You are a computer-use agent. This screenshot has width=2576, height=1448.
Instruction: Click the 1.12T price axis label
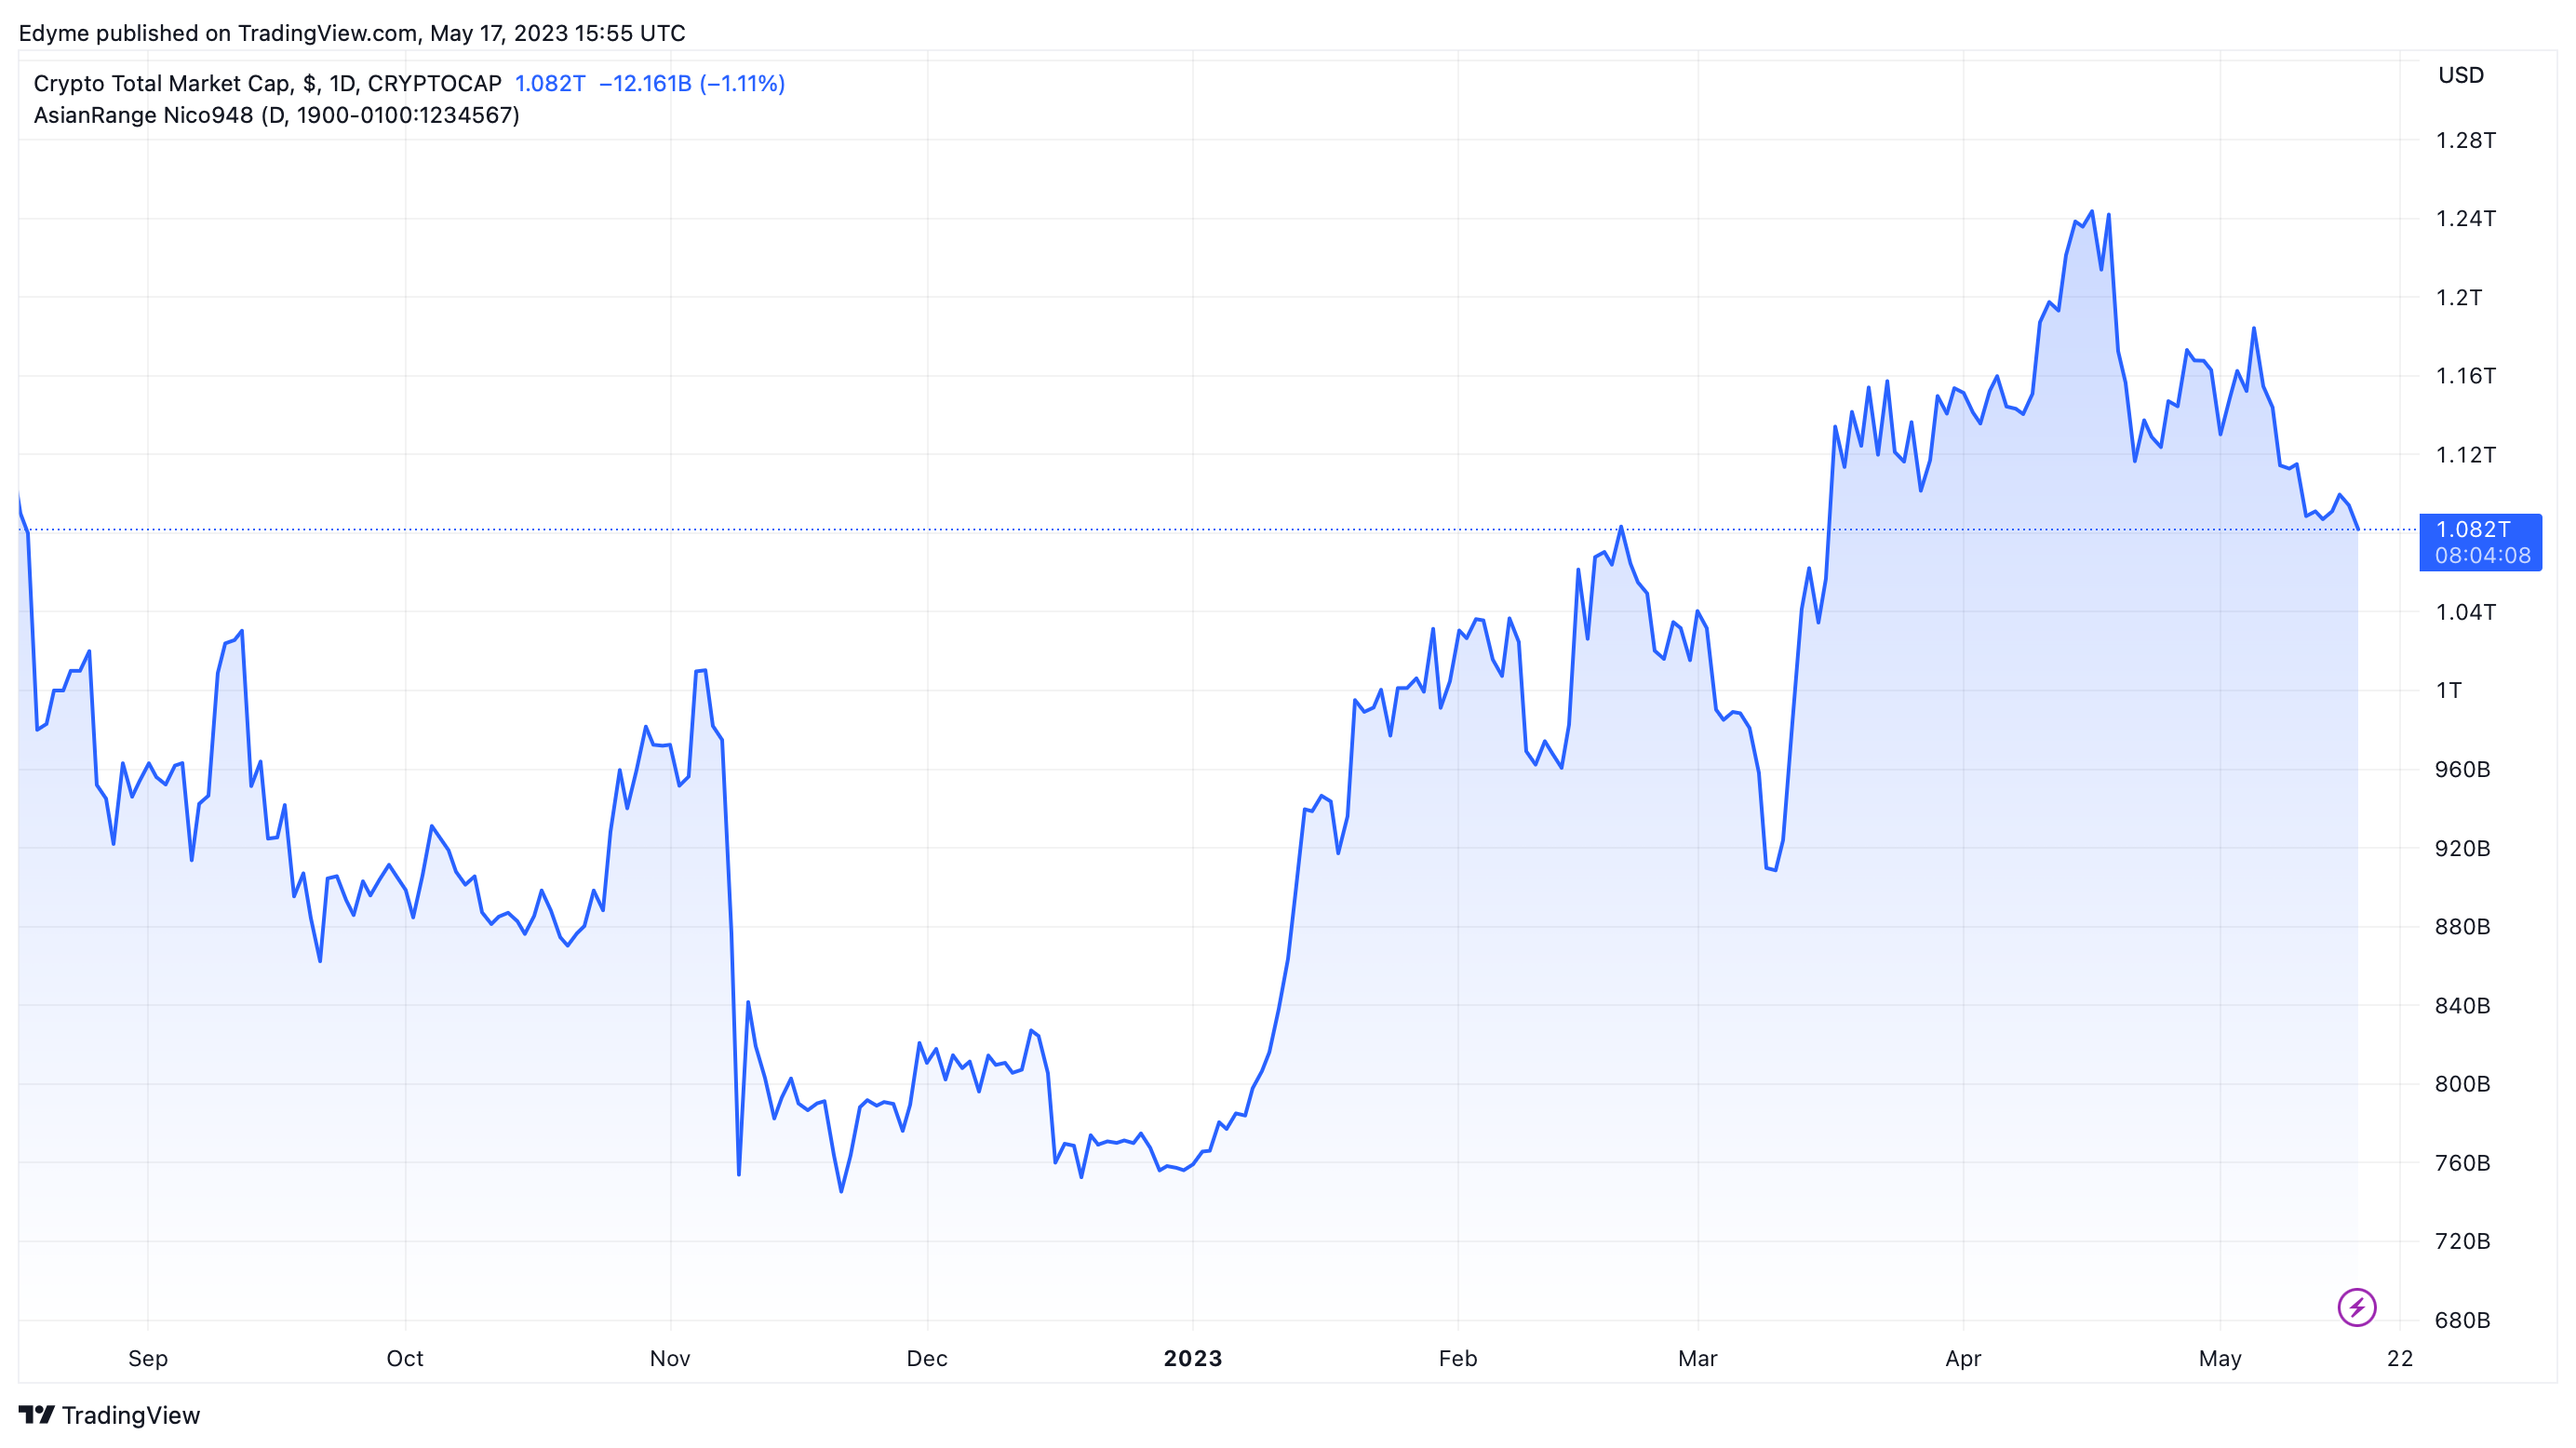[2465, 454]
